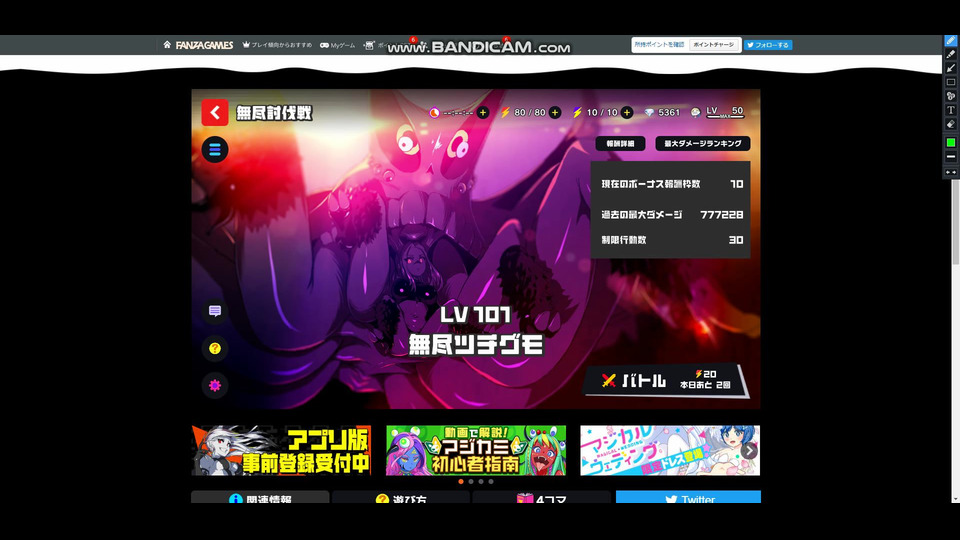Viewport: 960px width, 540px height.
Task: Start battle with バトル button
Action: [x=666, y=381]
